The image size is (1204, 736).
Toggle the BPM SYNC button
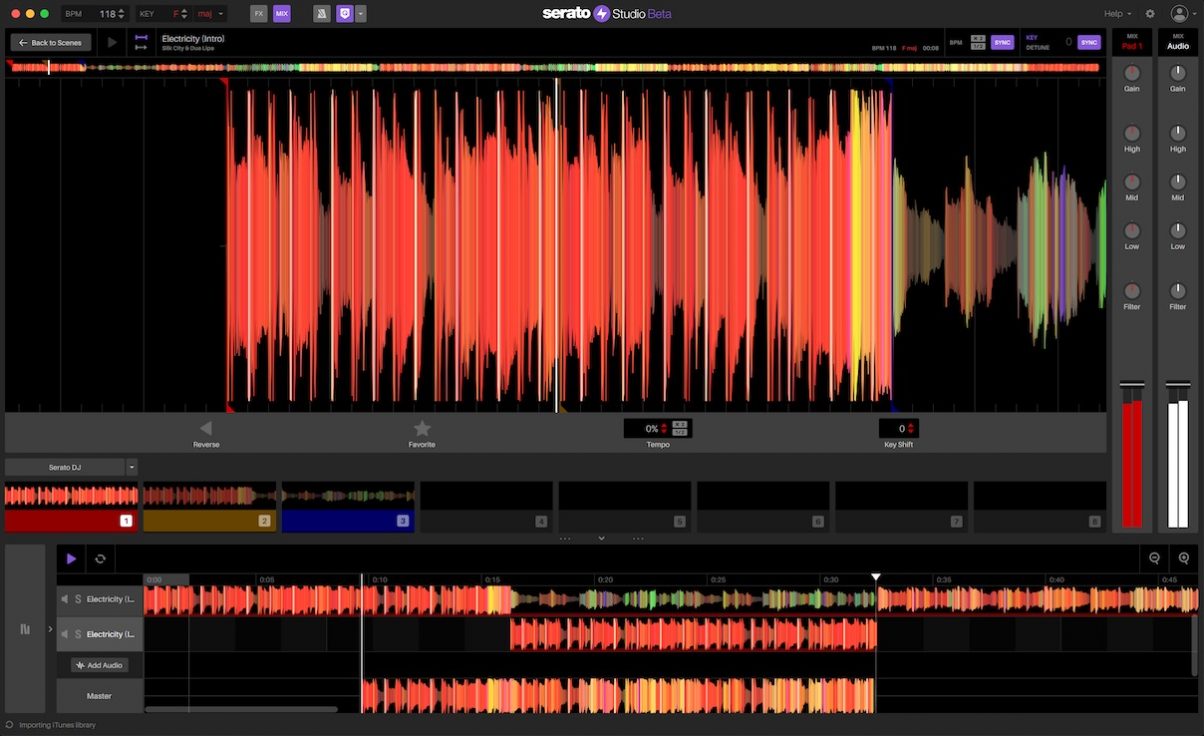coord(1002,42)
